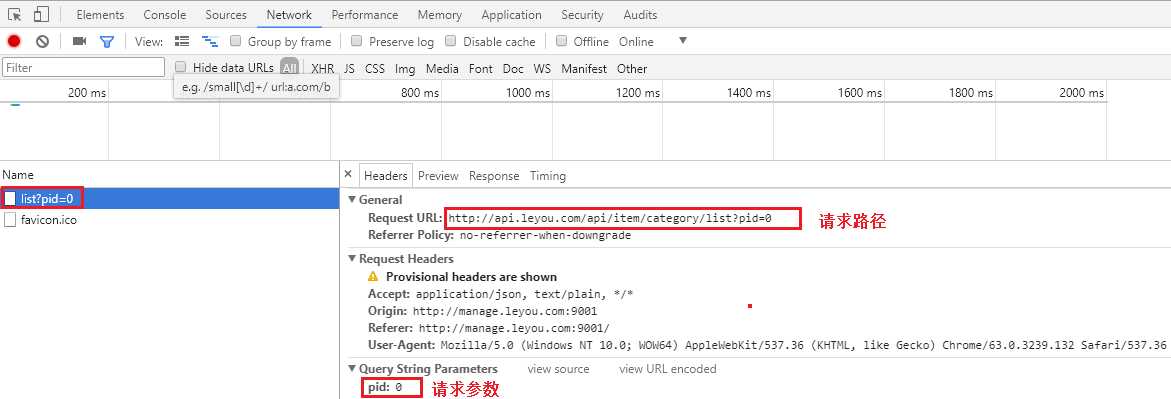
Task: Click the Origin header value
Action: (505, 311)
